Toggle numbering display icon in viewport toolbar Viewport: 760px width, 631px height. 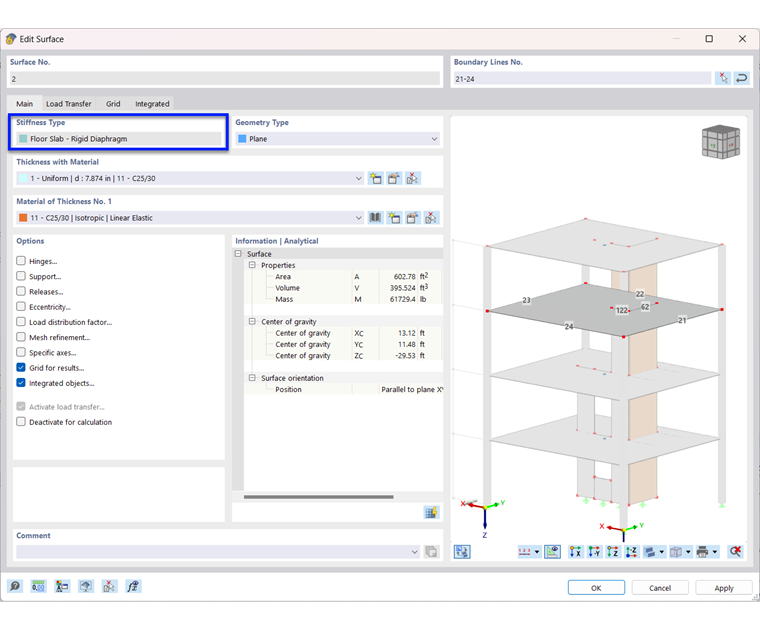(524, 552)
